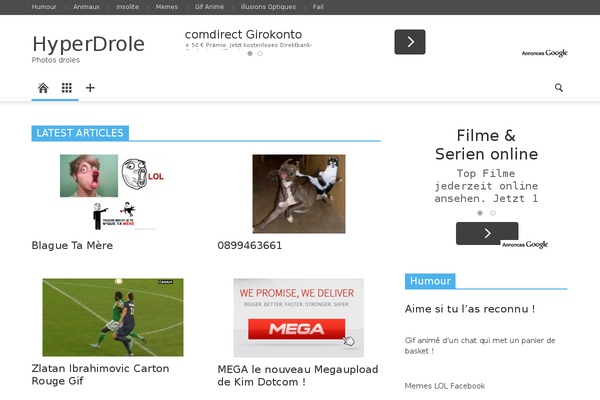The width and height of the screenshot is (600, 400).
Task: Open the comdirect Girokonto ad headline
Action: 243,34
